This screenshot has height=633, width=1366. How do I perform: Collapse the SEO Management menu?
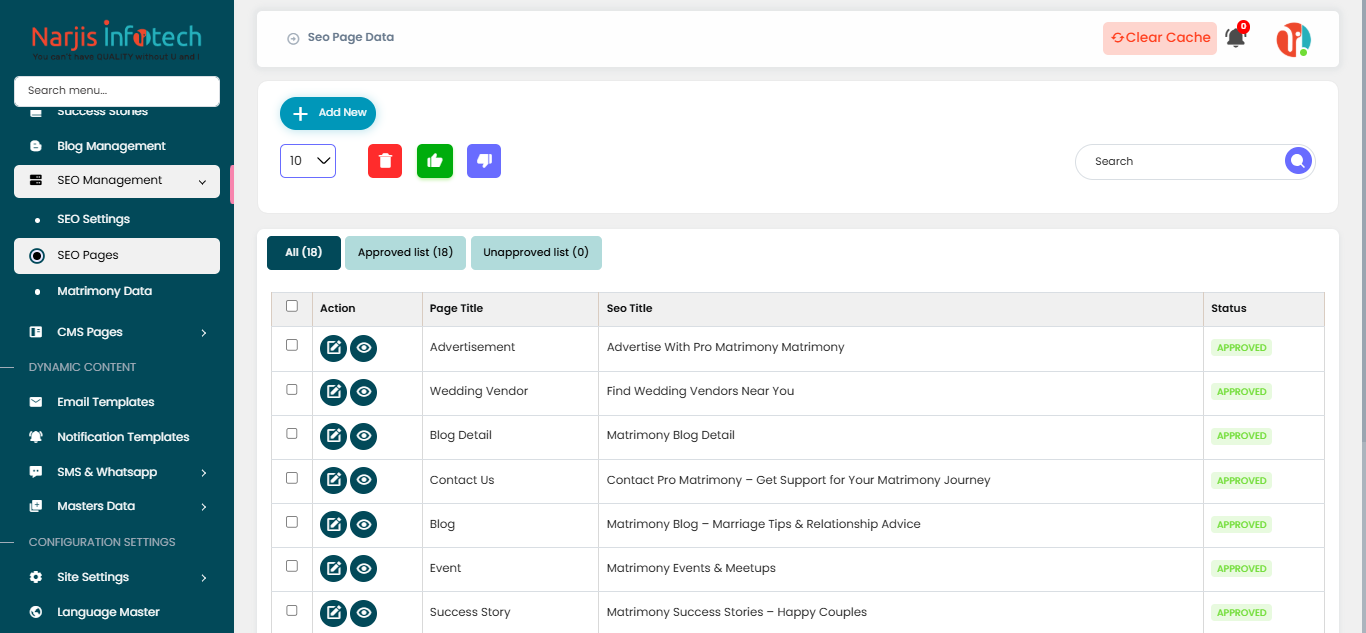117,181
